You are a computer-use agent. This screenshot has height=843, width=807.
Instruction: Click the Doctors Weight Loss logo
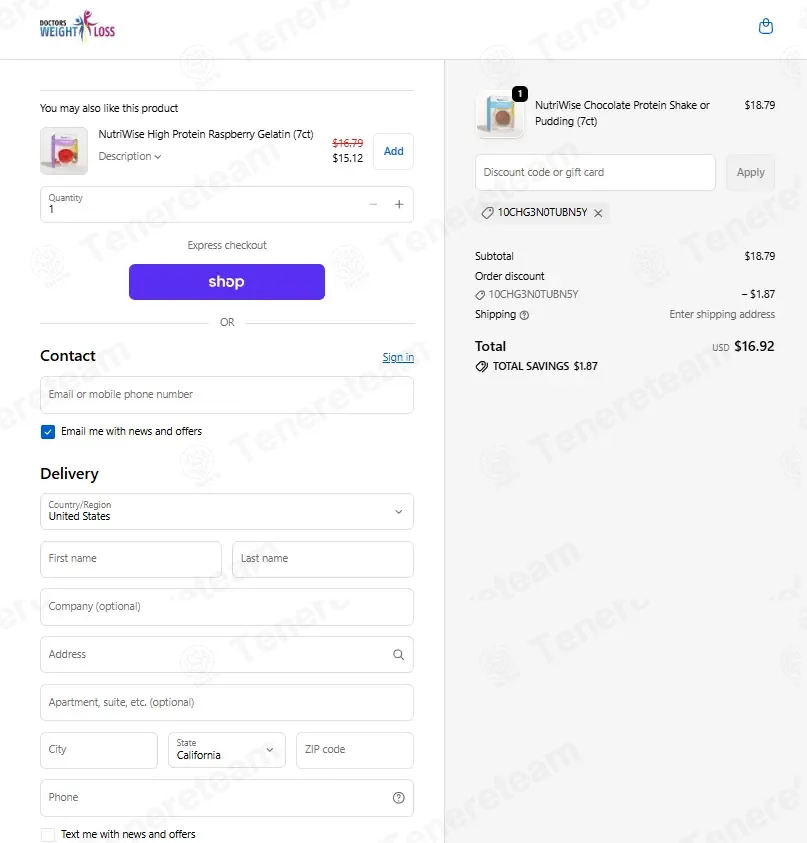coord(77,27)
